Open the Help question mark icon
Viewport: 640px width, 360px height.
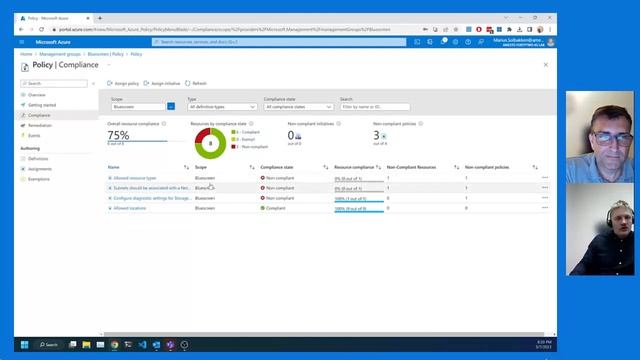click(468, 42)
